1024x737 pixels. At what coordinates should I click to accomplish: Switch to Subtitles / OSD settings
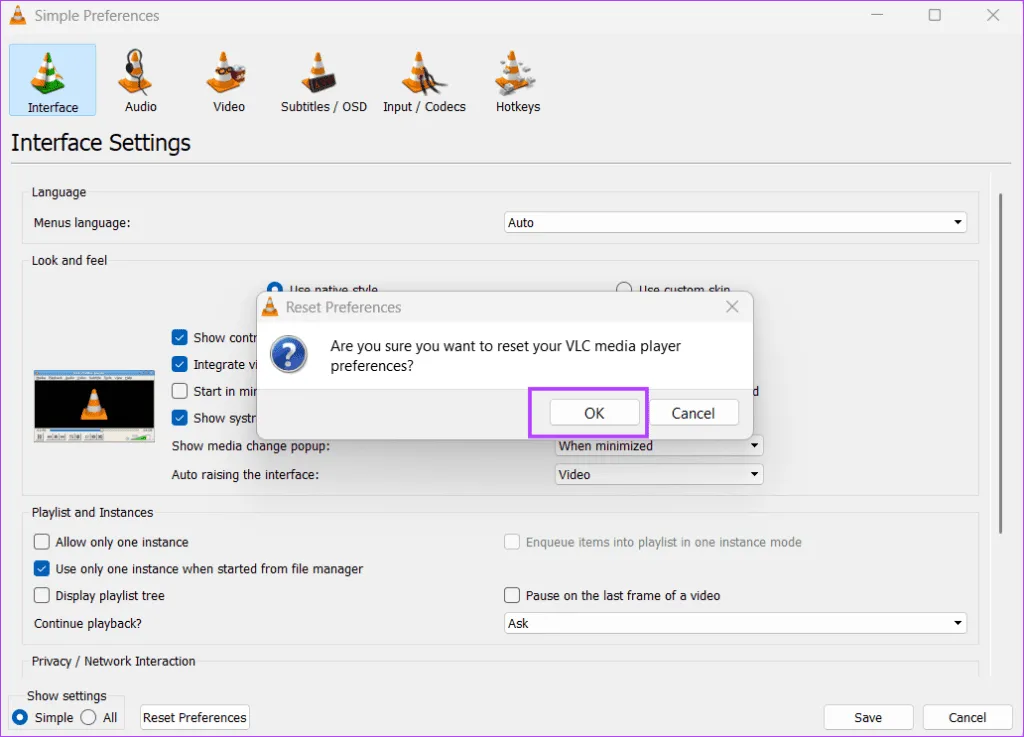323,81
